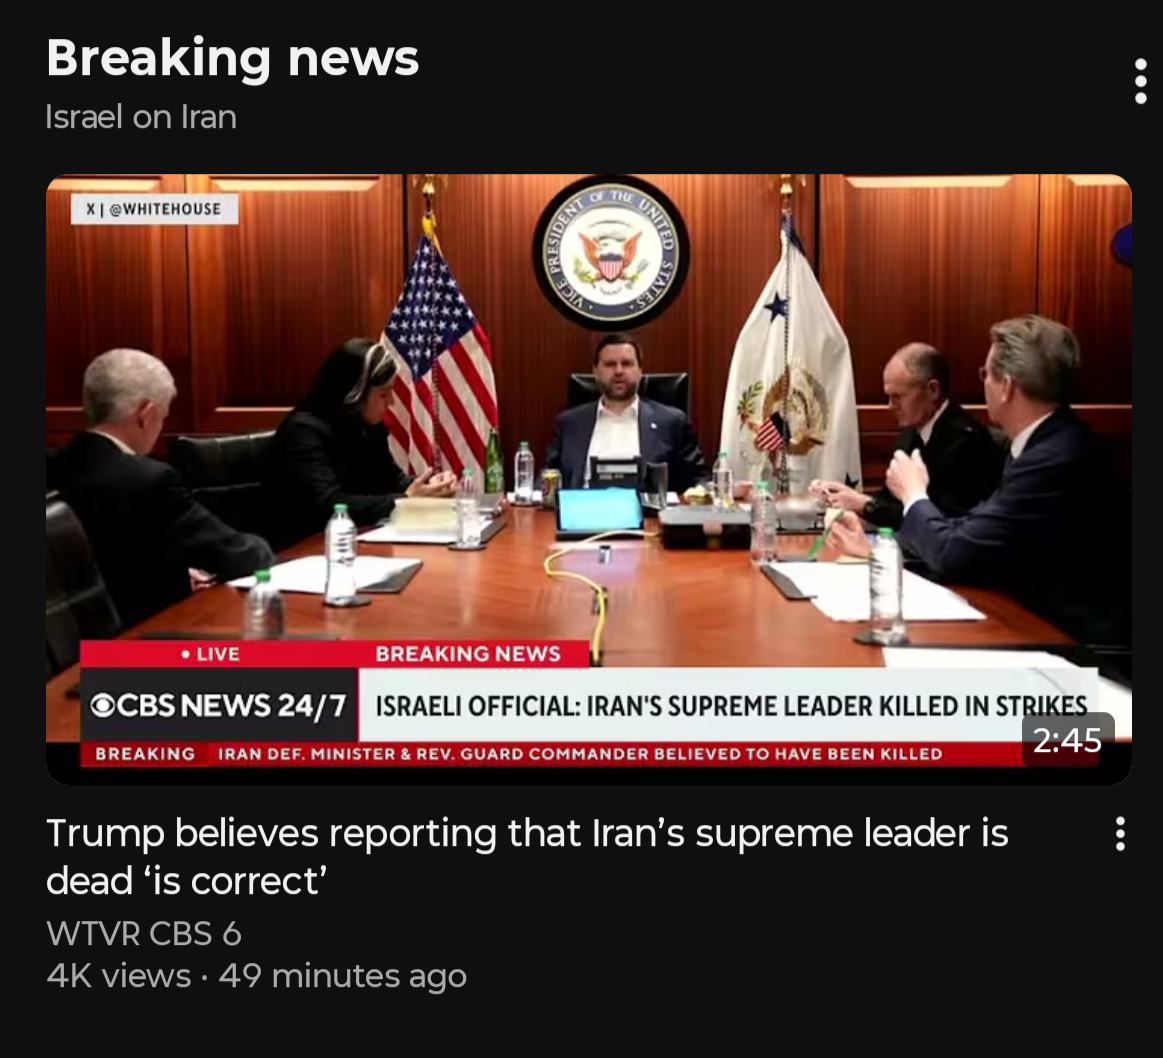1163x1058 pixels.
Task: Click the Vice President seal on the wall
Action: [610, 253]
